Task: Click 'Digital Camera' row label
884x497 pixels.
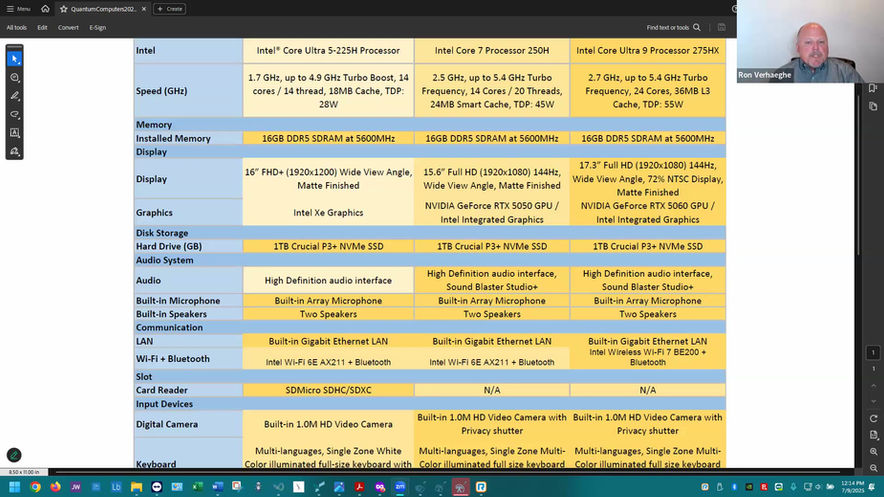Action: click(x=167, y=424)
